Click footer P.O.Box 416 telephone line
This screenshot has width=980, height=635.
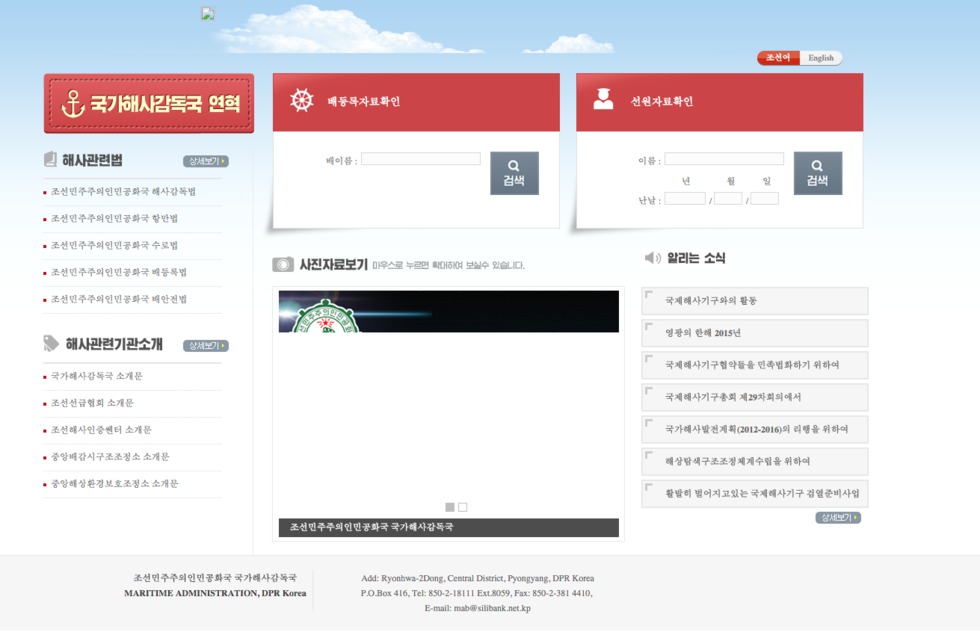pyautogui.click(x=476, y=593)
